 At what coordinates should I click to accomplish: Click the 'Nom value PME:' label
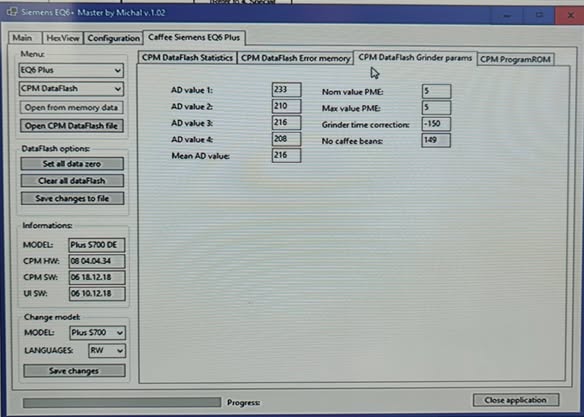click(x=352, y=92)
